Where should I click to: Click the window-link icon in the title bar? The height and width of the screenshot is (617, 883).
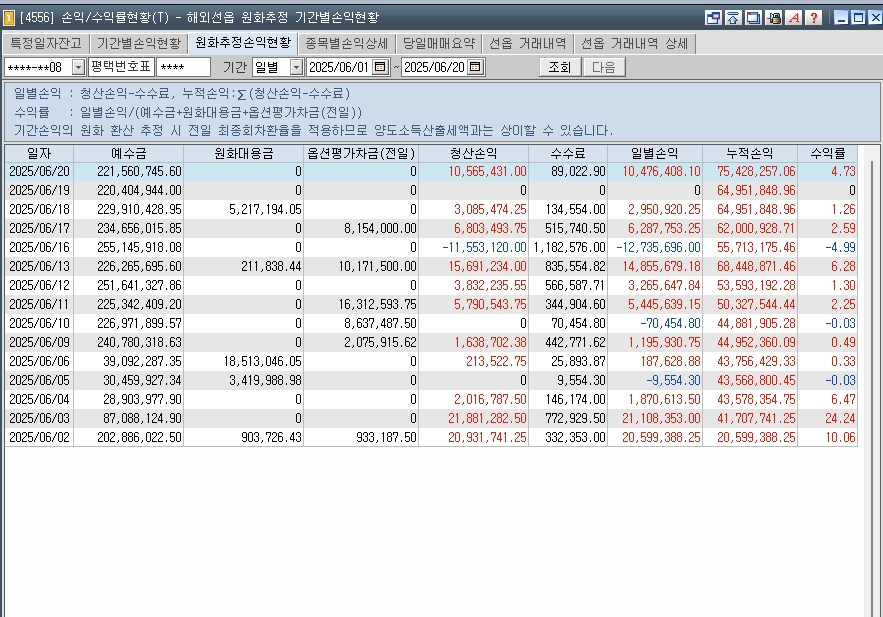[713, 18]
